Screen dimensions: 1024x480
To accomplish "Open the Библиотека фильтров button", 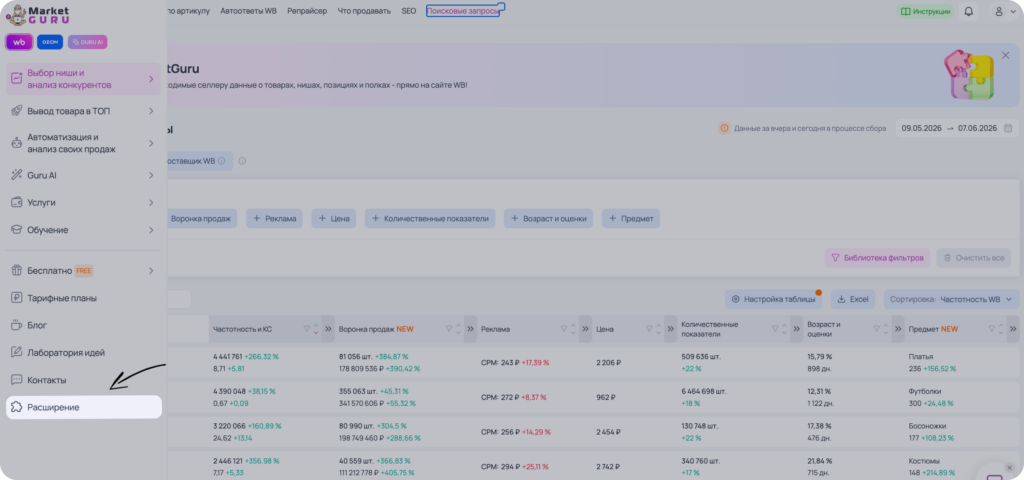I will (x=877, y=257).
